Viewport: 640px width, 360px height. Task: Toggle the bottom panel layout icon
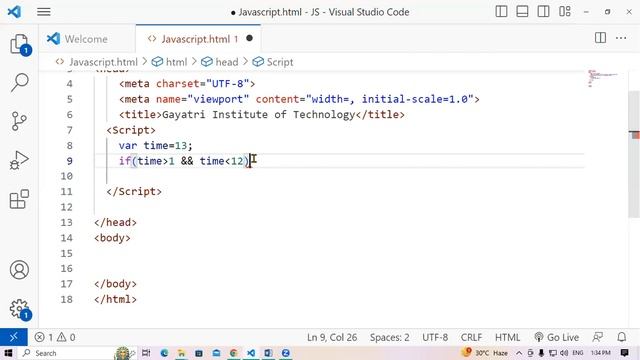(x=522, y=11)
